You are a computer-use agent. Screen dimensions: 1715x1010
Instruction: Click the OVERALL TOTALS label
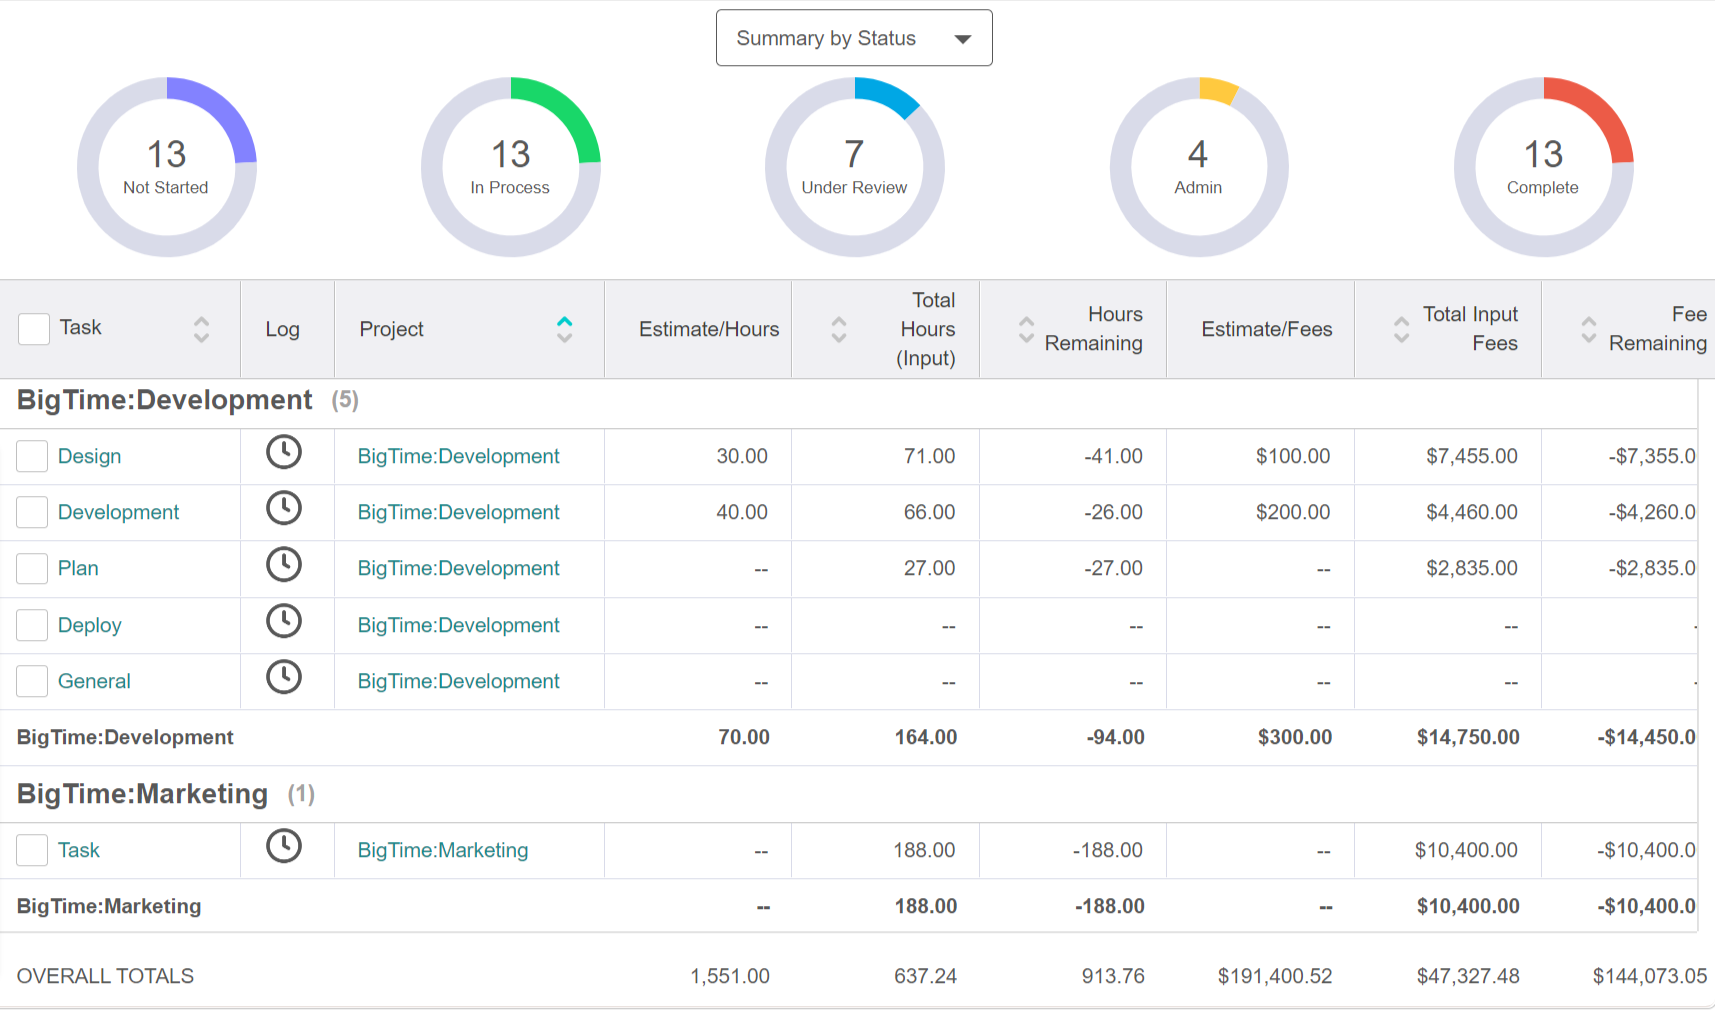click(105, 976)
